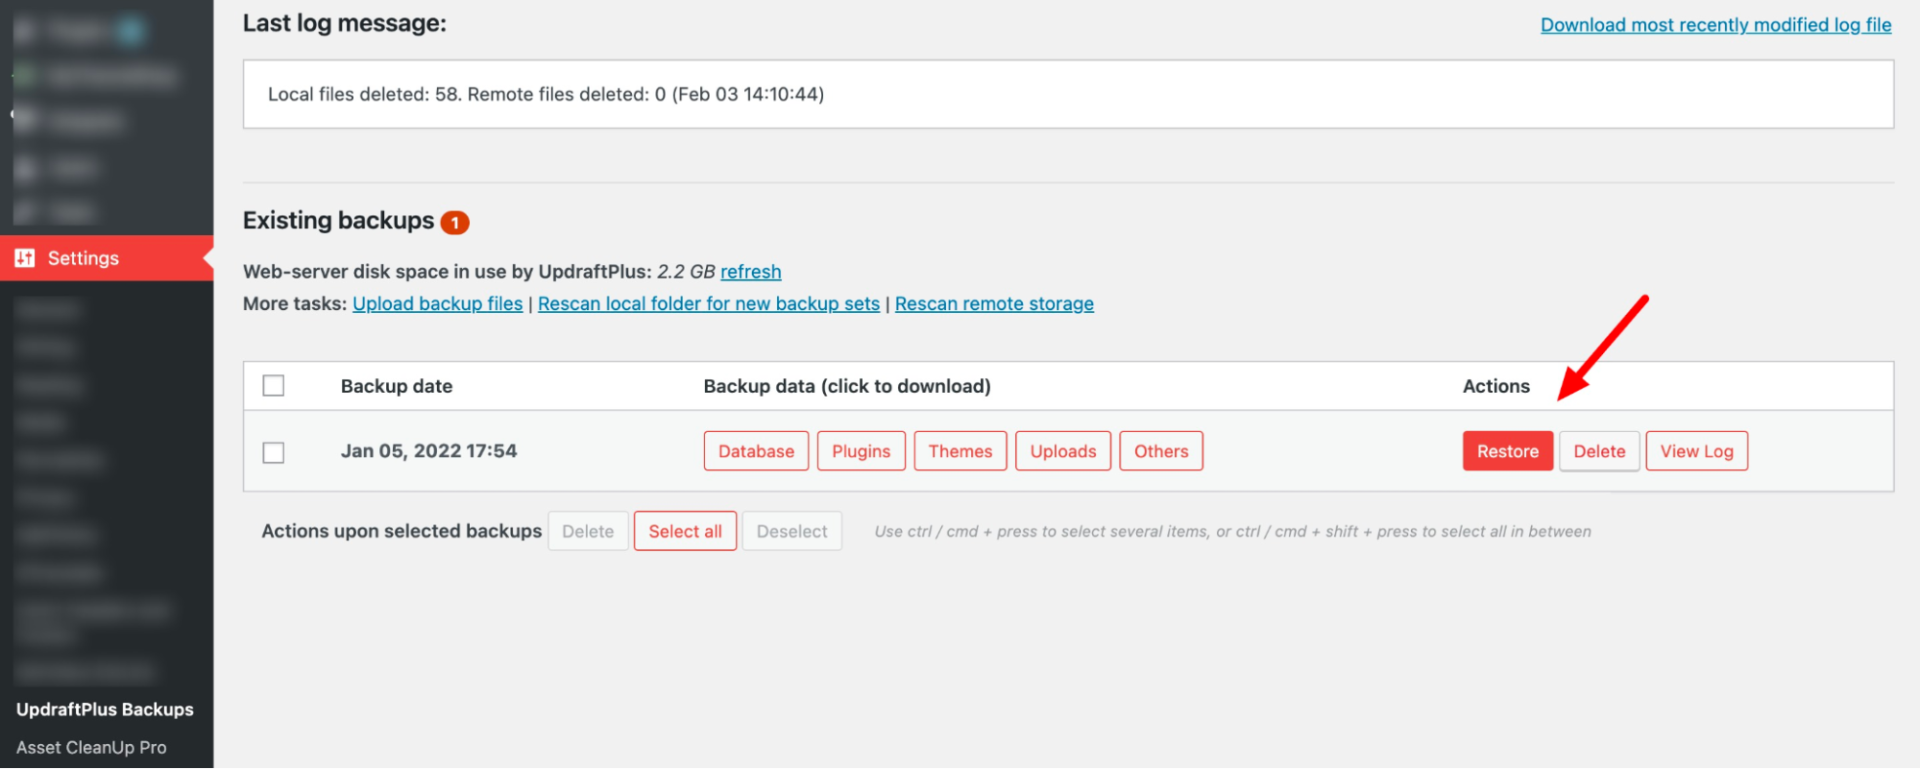Download the Plugins backup data
1920x769 pixels.
click(860, 451)
